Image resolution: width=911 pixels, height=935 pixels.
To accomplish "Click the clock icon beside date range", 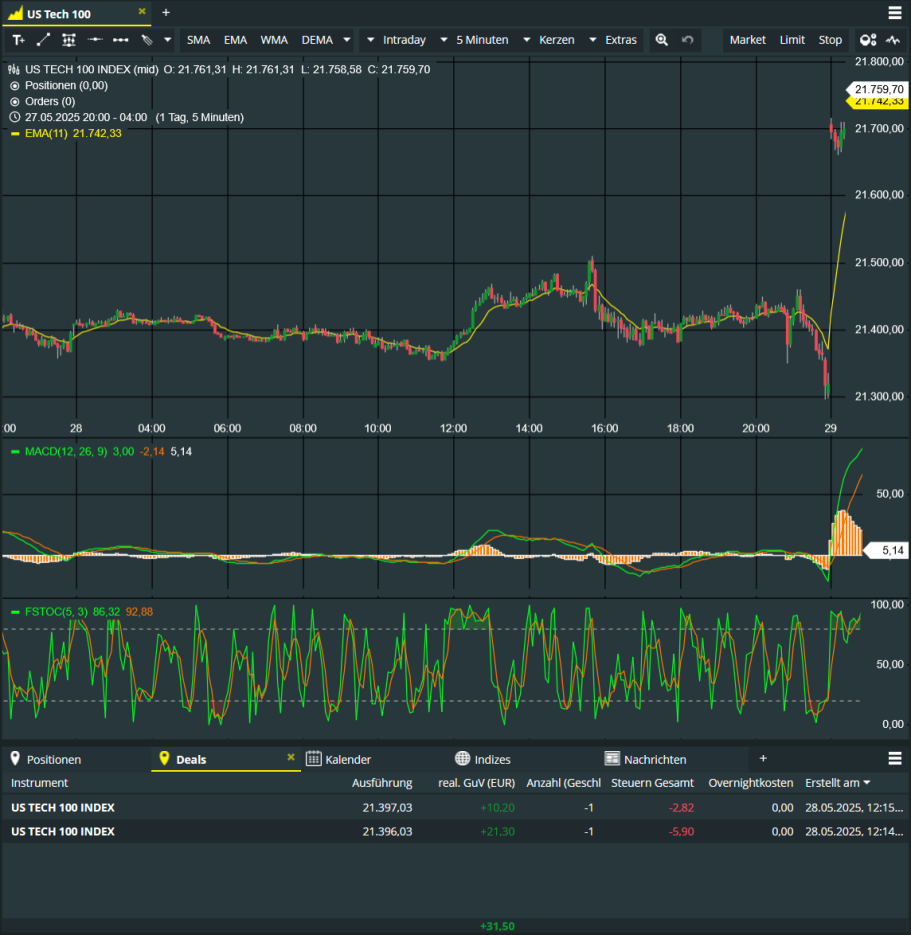I will 15,117.
